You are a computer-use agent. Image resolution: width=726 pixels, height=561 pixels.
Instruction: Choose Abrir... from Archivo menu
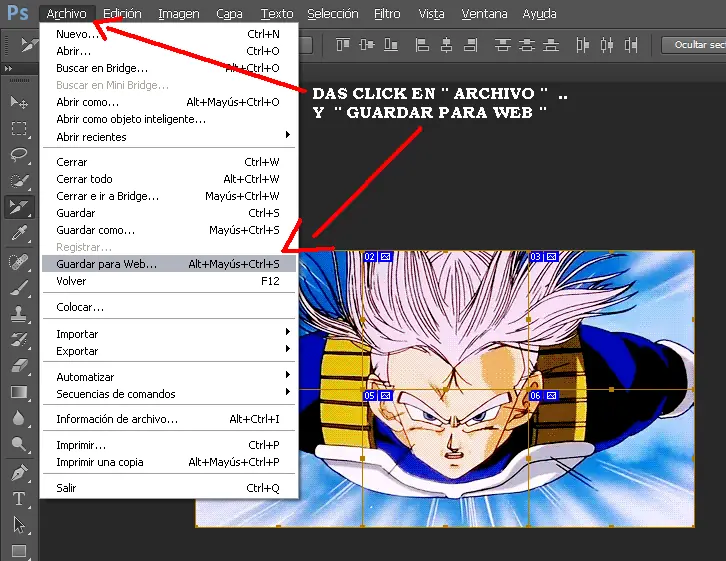click(x=169, y=51)
